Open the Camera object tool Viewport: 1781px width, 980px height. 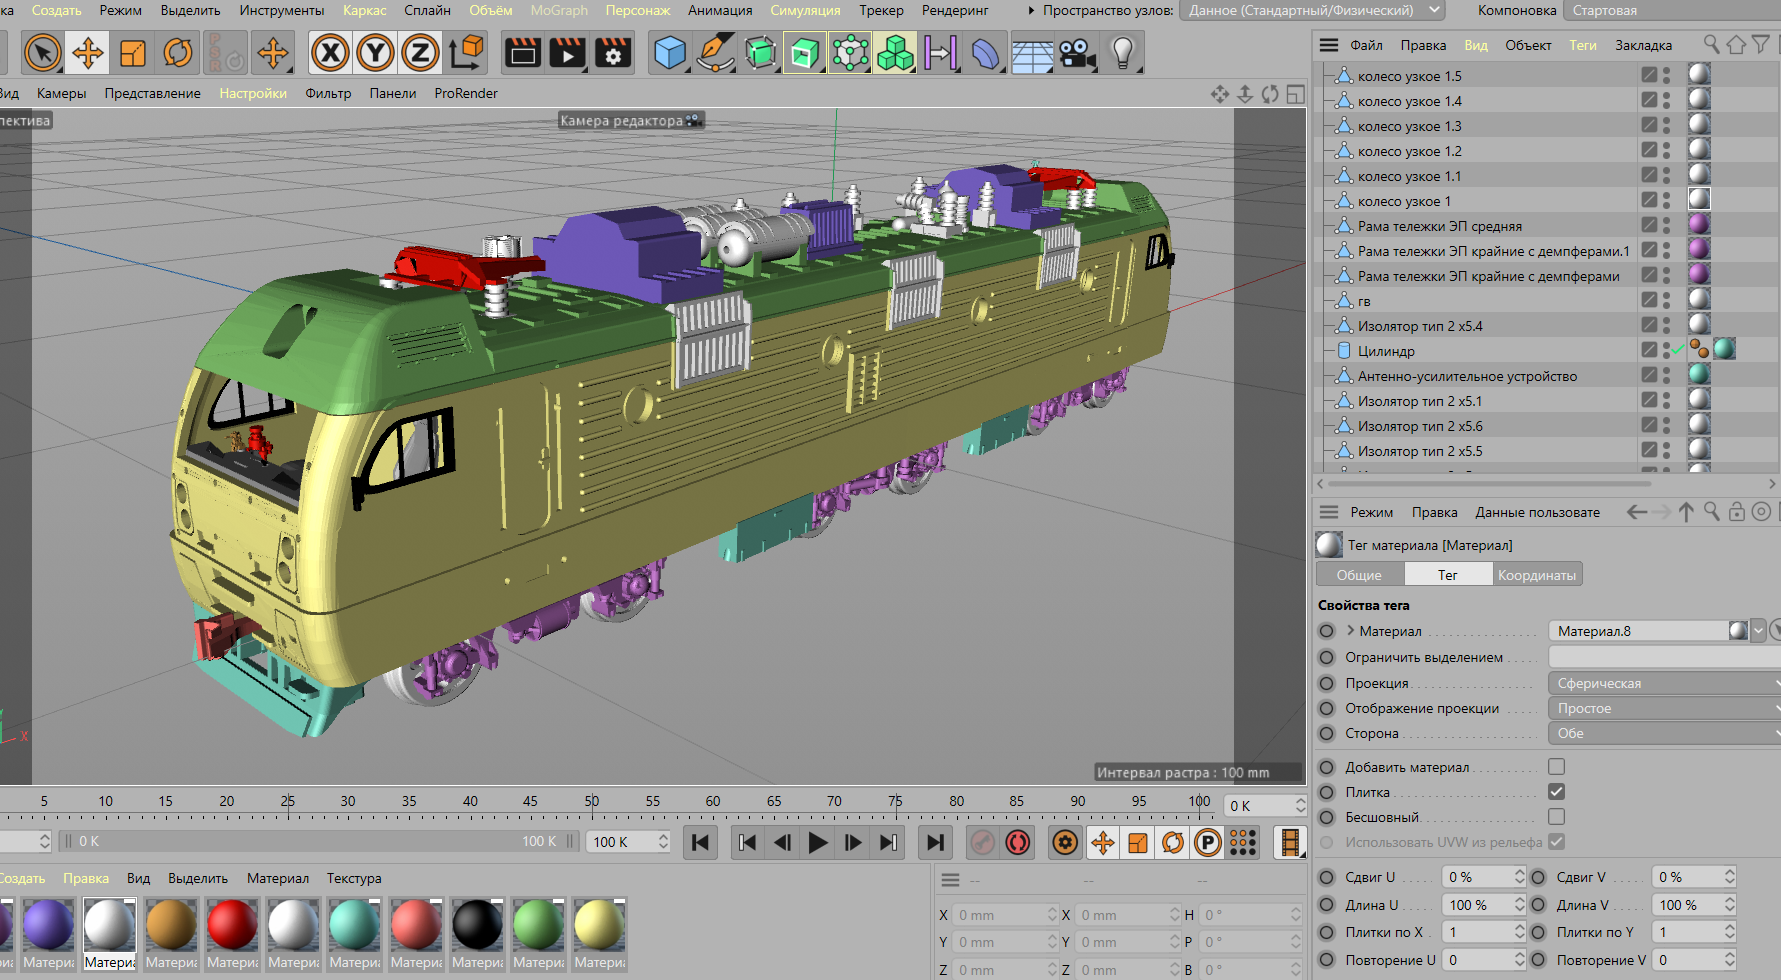point(1077,53)
